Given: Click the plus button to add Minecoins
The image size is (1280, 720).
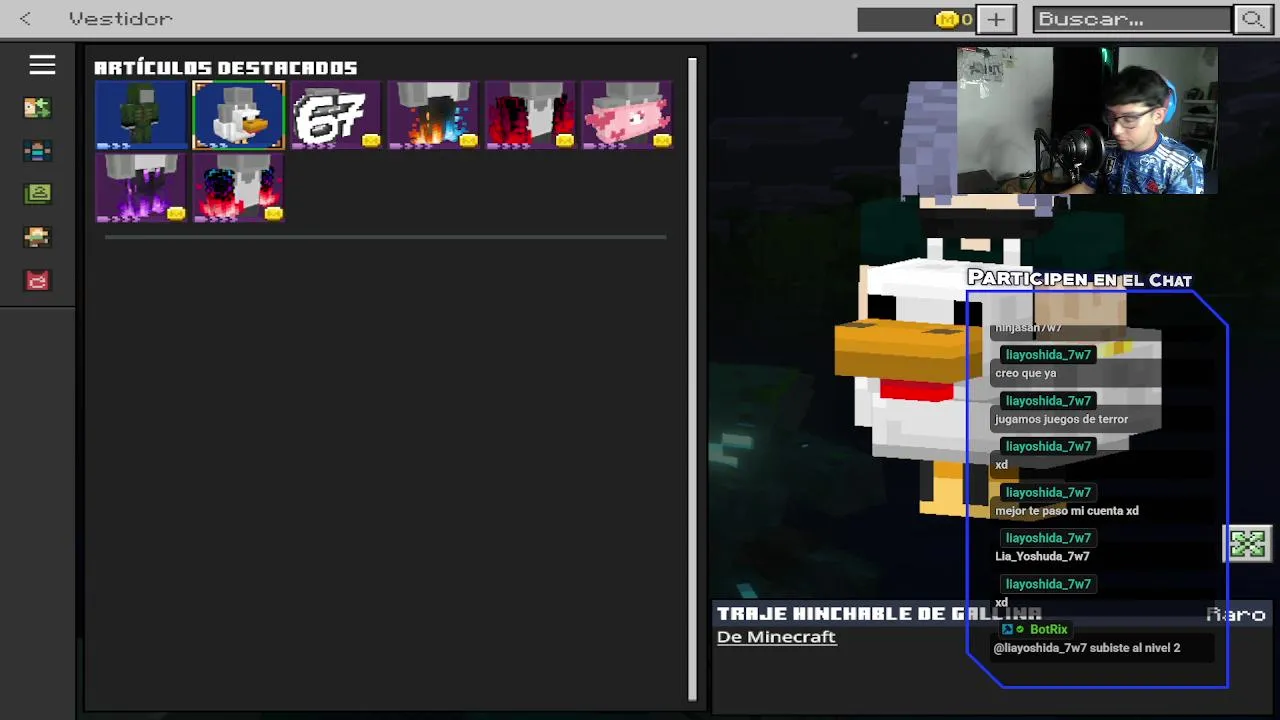Looking at the screenshot, I should click(x=996, y=19).
